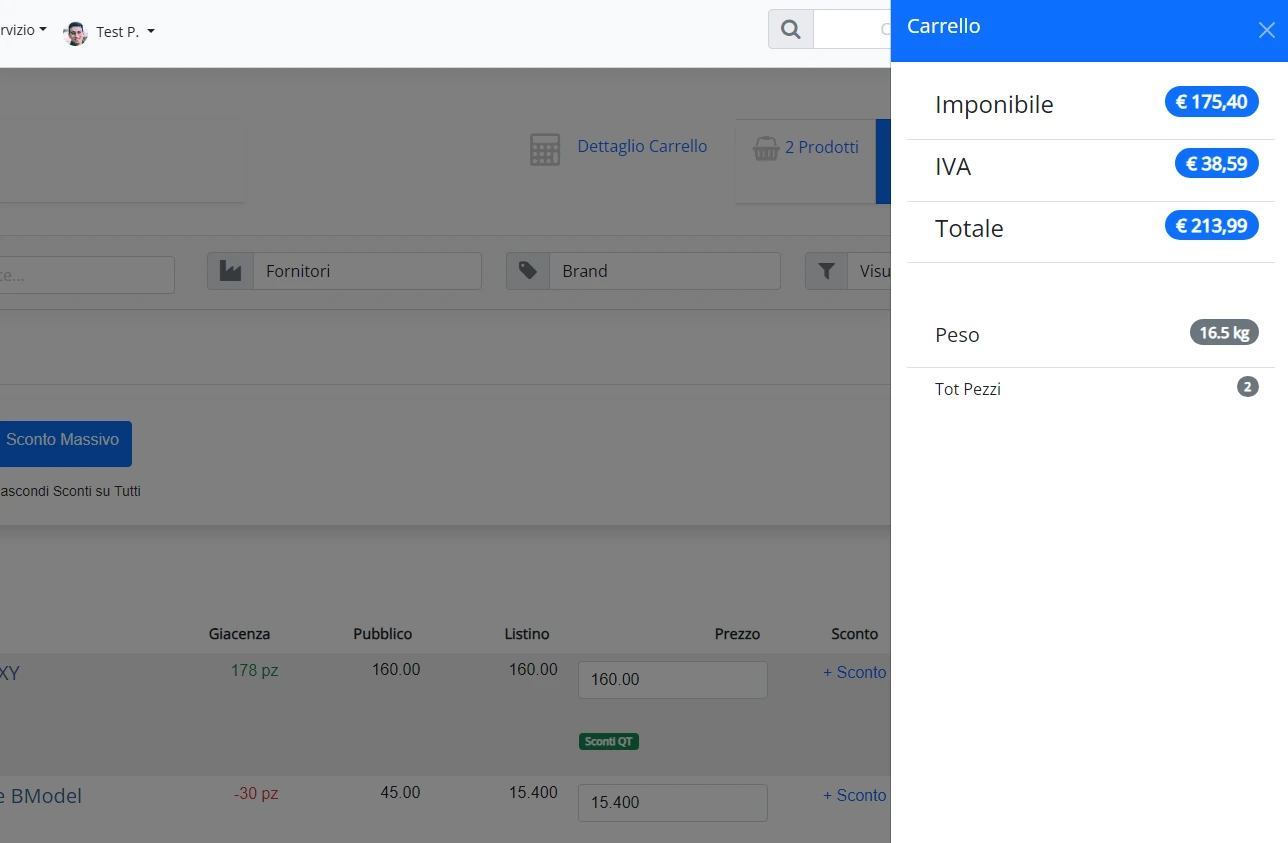Screen dimensions: 1288x843
Task: Click the calculator icon beside Dettaglio Carrello
Action: pyautogui.click(x=545, y=149)
